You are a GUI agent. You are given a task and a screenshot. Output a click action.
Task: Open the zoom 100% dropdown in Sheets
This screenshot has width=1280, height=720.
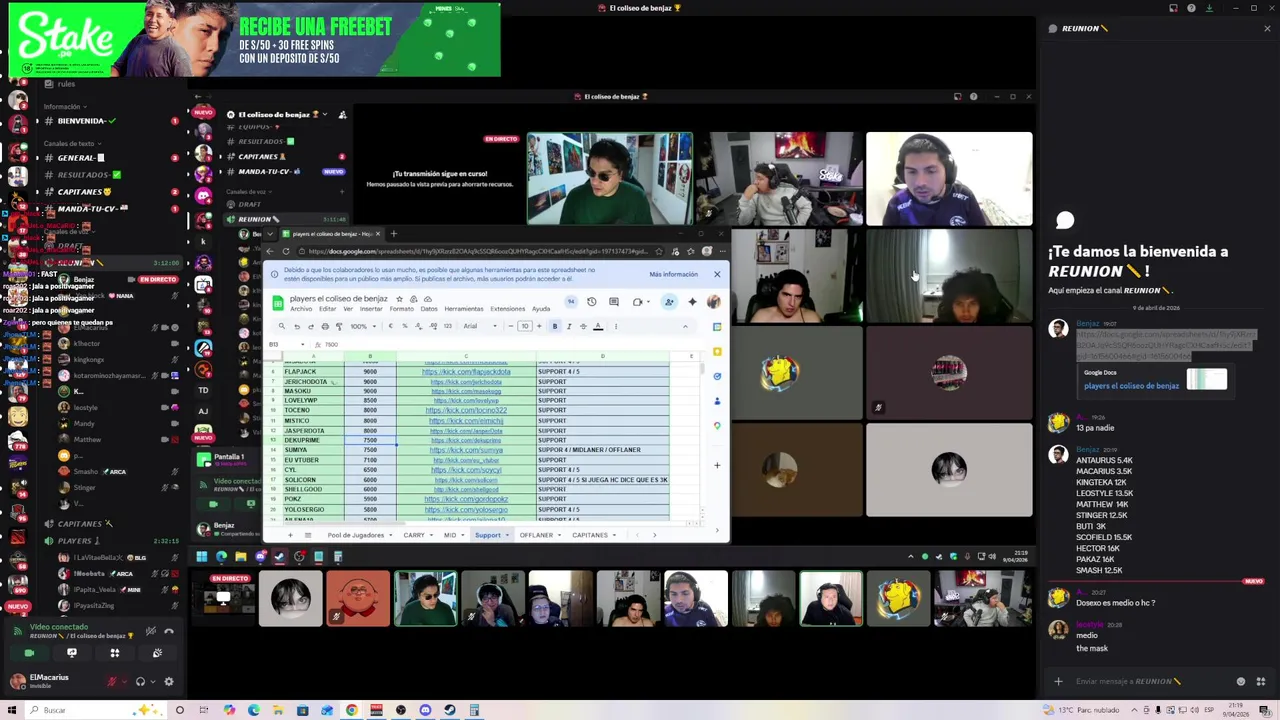(363, 326)
